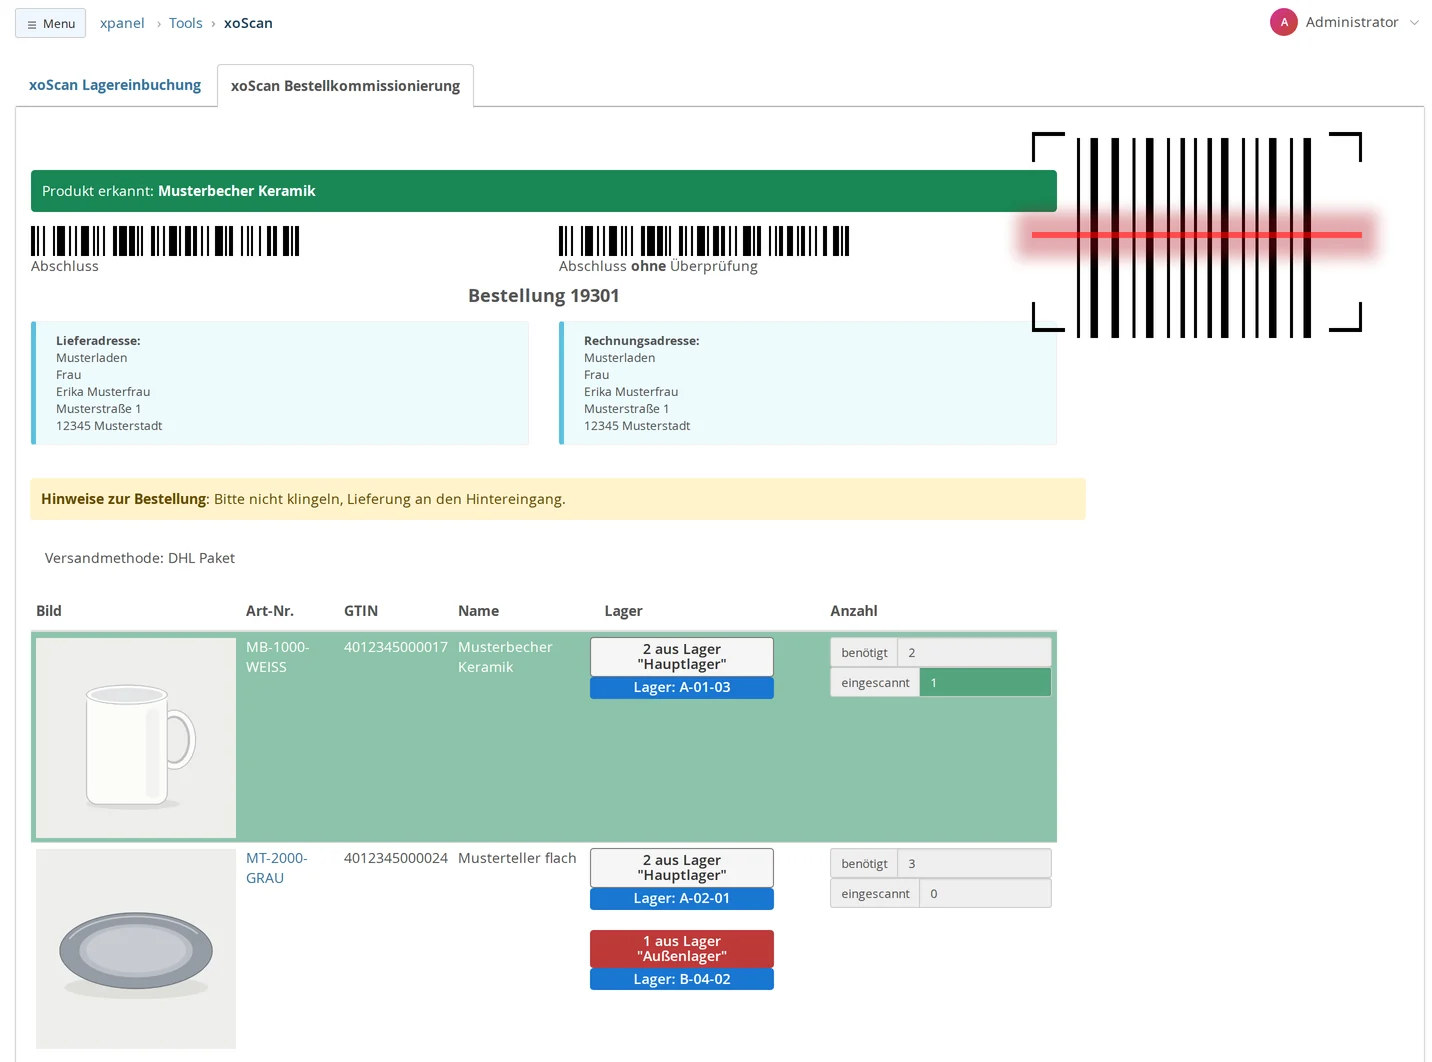Click the Abschluss ohne Überprüfung barcode

(x=704, y=241)
